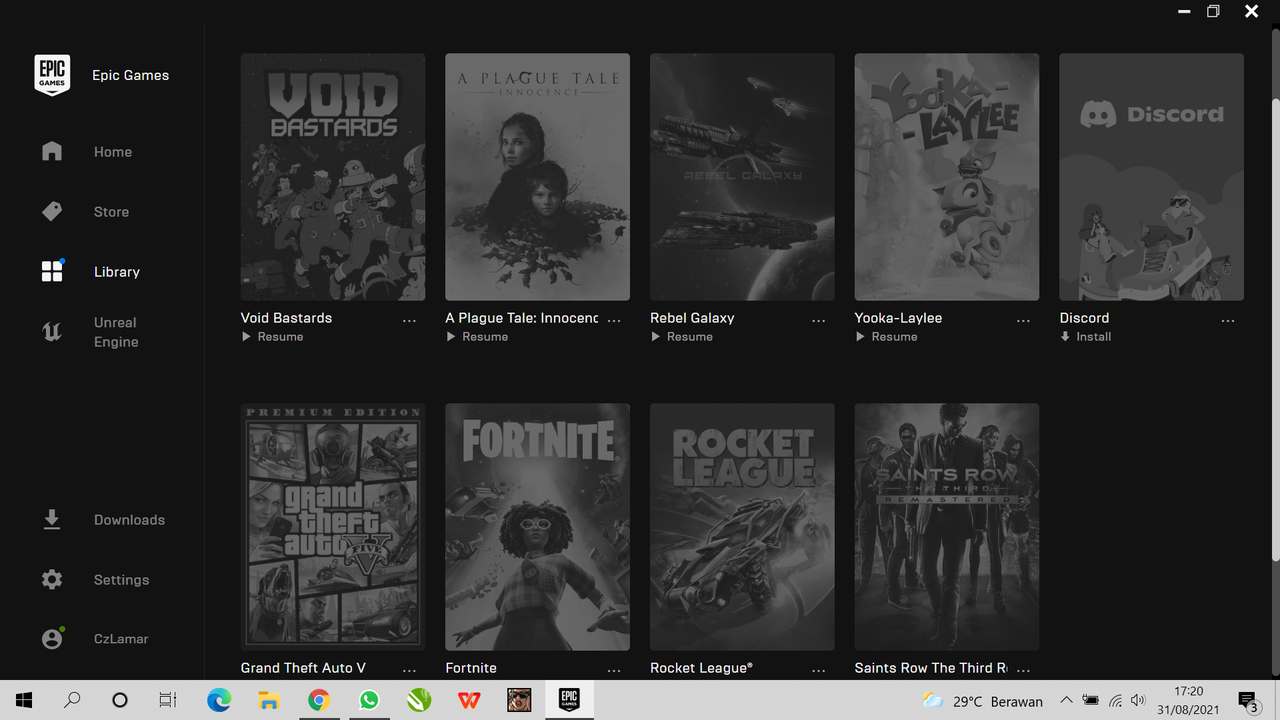Open Settings gear in sidebar
1280x720 pixels.
tap(52, 580)
